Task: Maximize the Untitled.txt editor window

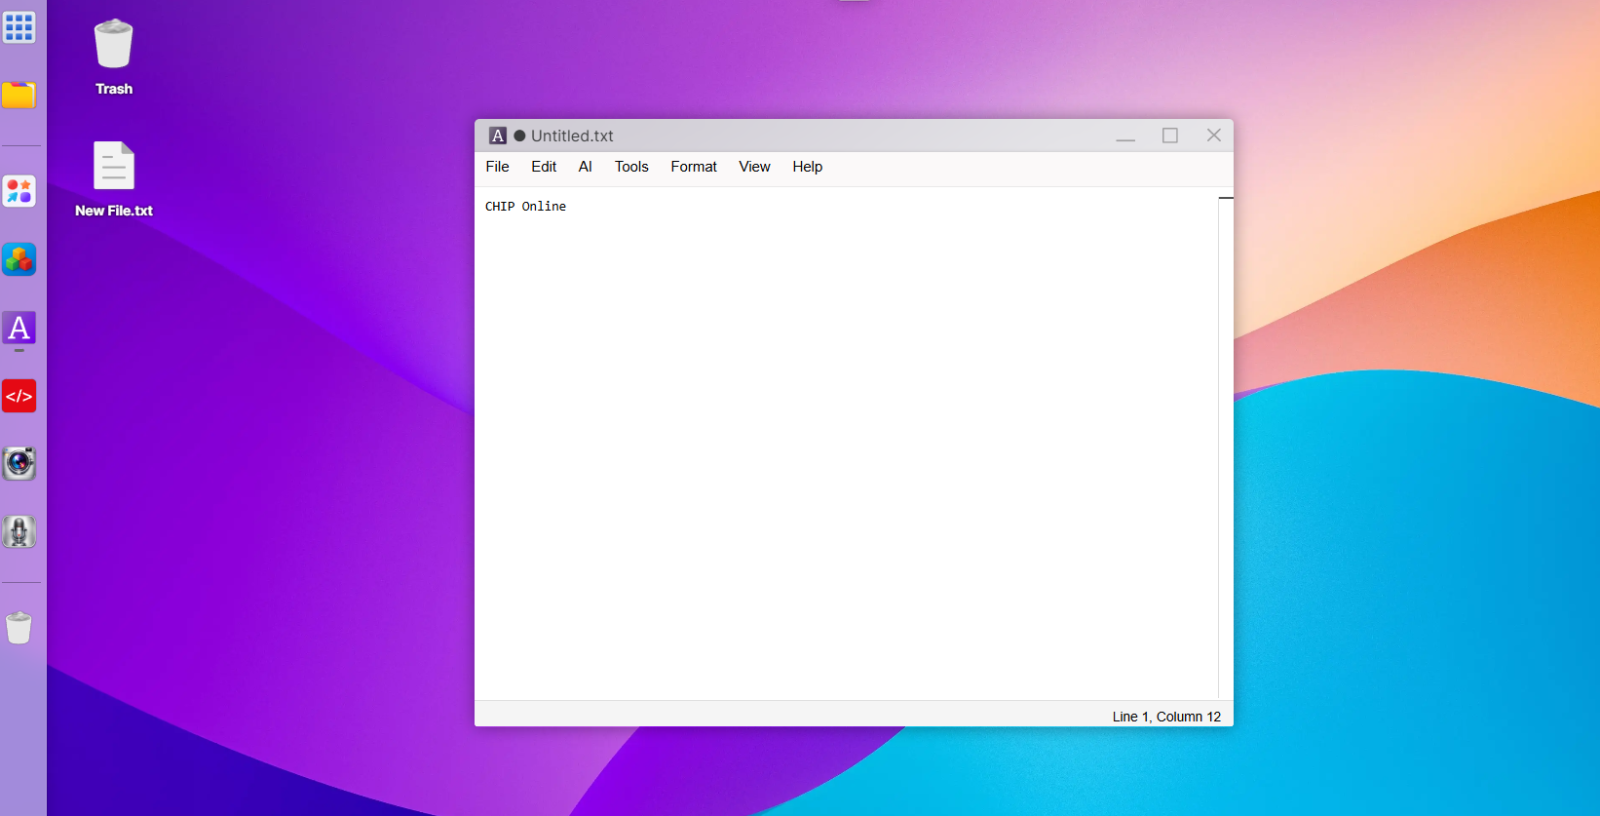Action: [x=1169, y=136]
